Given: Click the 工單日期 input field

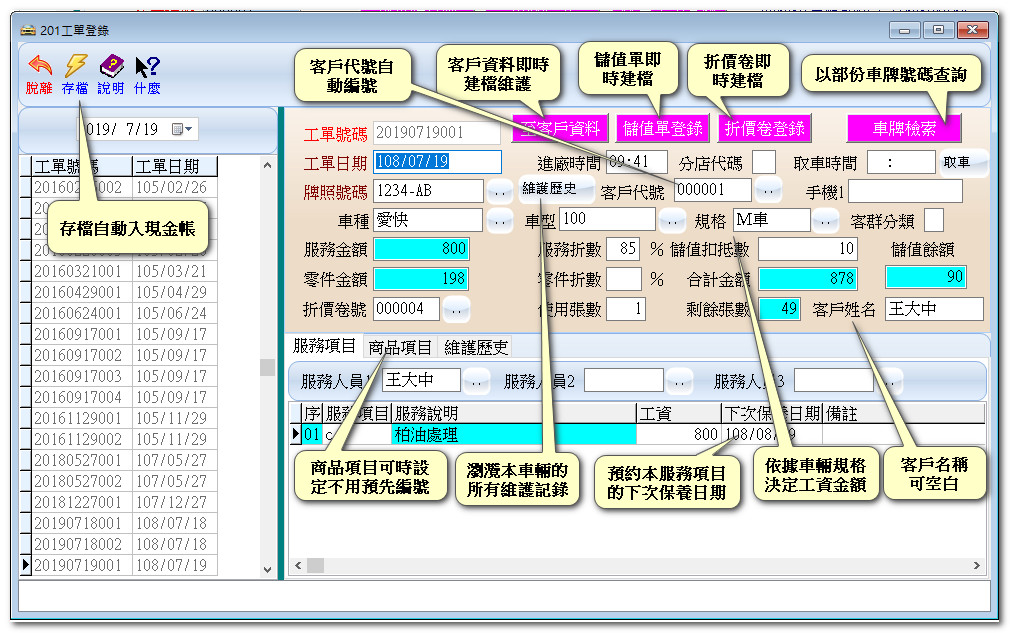Looking at the screenshot, I should coord(437,162).
